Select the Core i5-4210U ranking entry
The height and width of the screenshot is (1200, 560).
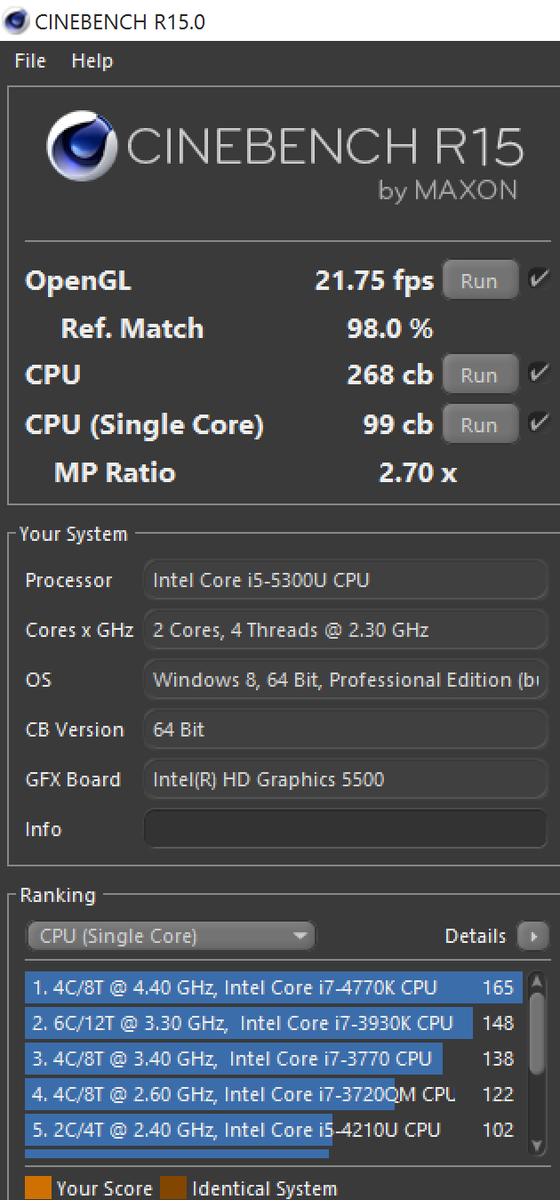click(274, 1129)
